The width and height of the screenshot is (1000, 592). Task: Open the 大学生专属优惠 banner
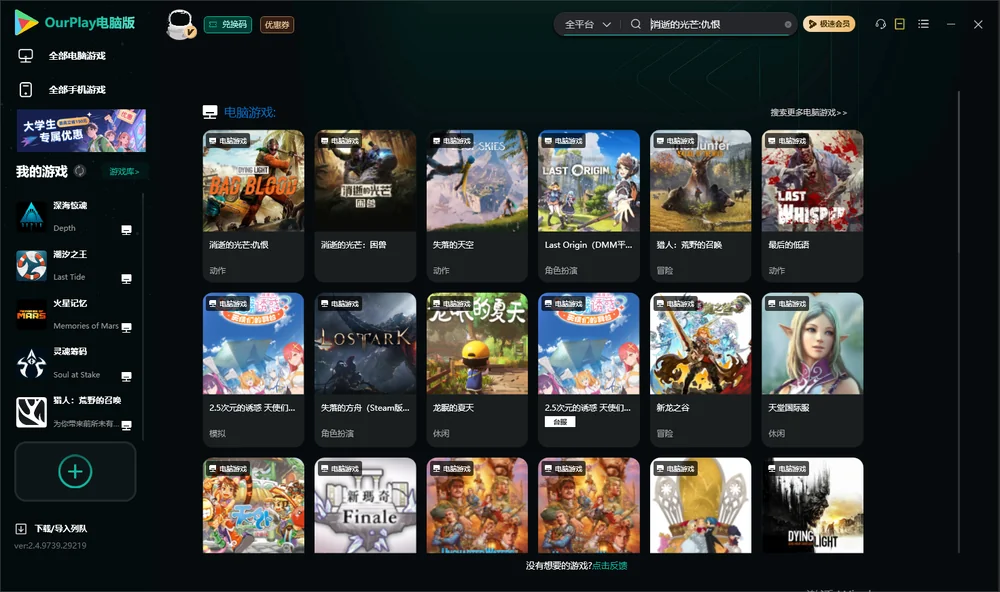click(x=81, y=130)
